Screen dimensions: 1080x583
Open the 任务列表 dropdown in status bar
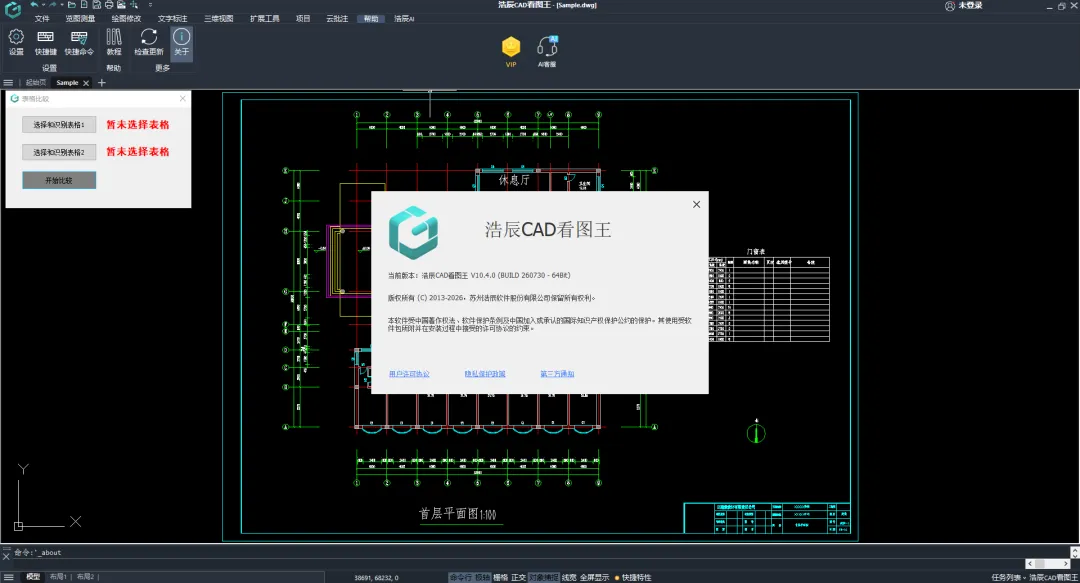(1008, 577)
